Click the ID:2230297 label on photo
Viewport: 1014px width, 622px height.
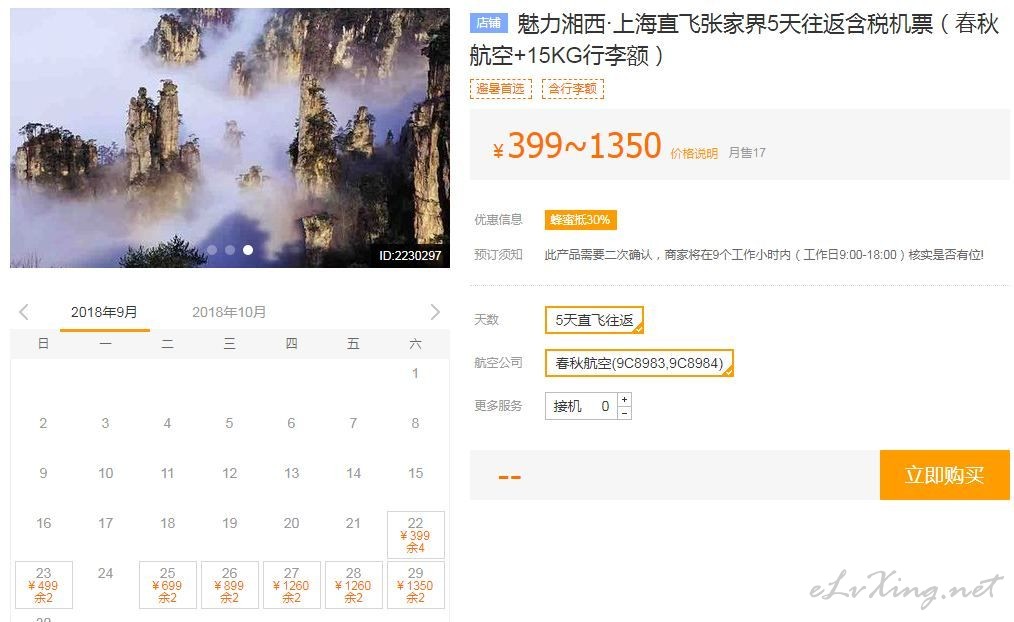pyautogui.click(x=410, y=255)
